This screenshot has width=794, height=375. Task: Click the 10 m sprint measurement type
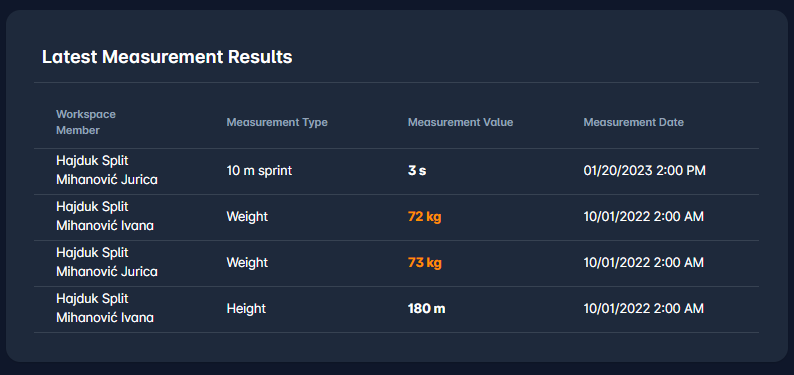tap(259, 171)
